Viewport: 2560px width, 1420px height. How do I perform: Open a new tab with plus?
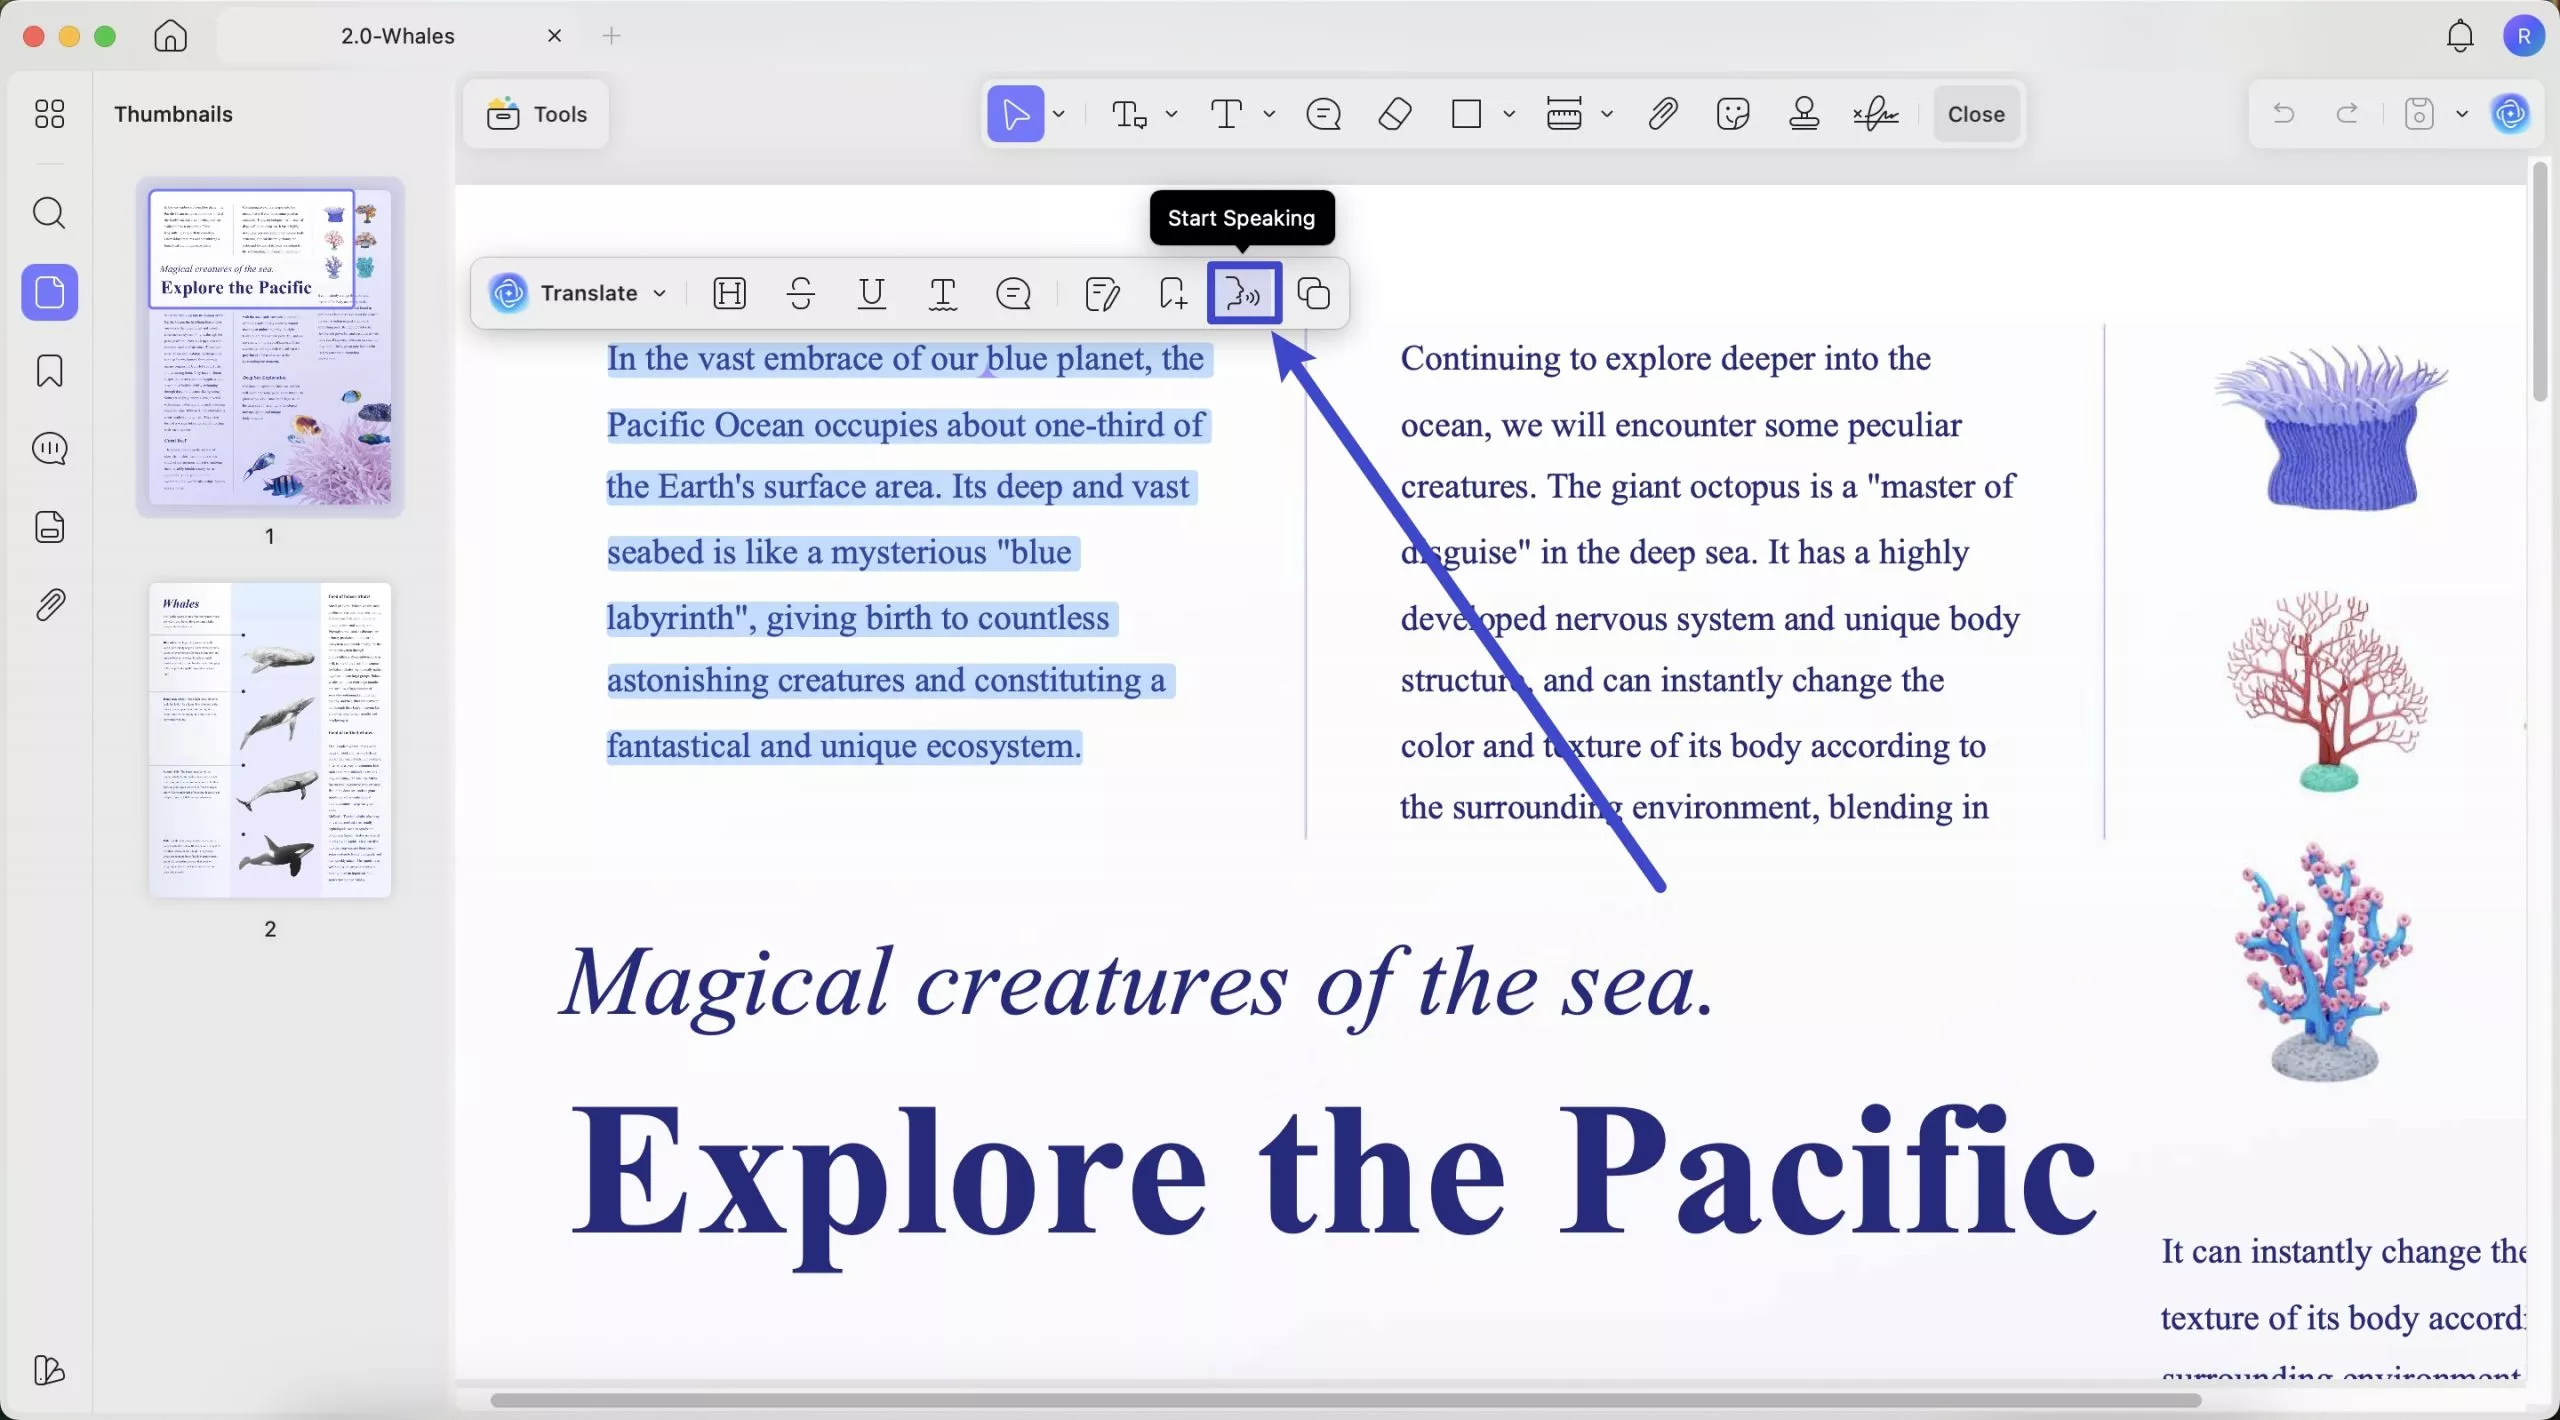(x=611, y=36)
